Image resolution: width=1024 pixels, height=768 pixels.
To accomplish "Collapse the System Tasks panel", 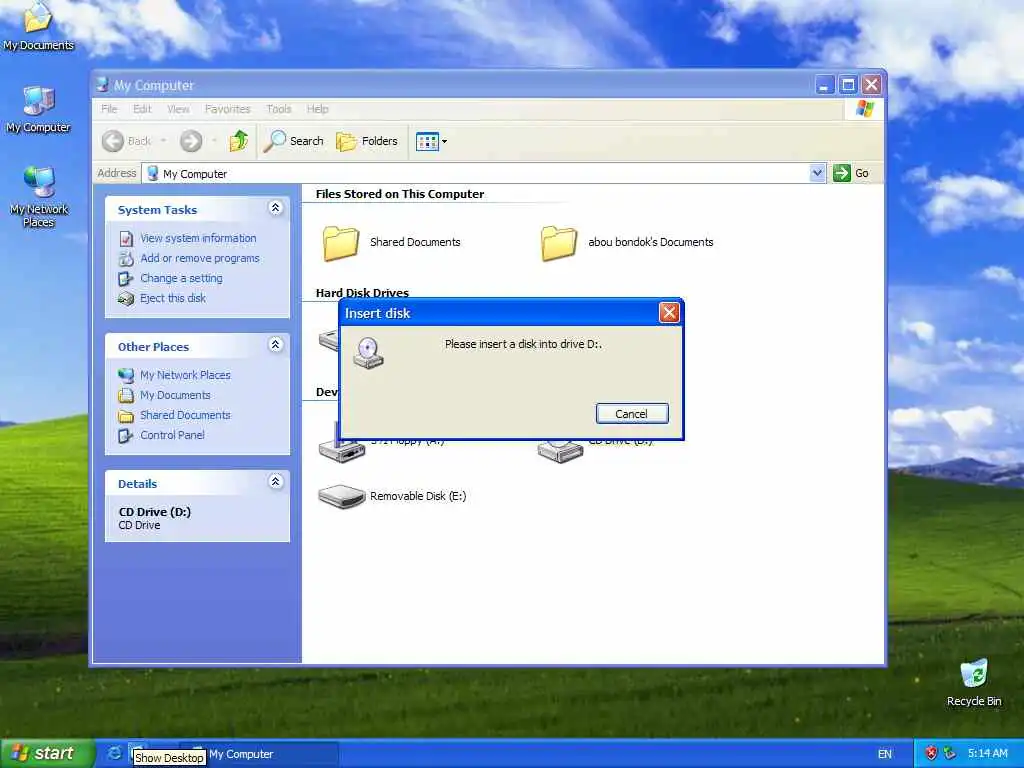I will point(276,208).
